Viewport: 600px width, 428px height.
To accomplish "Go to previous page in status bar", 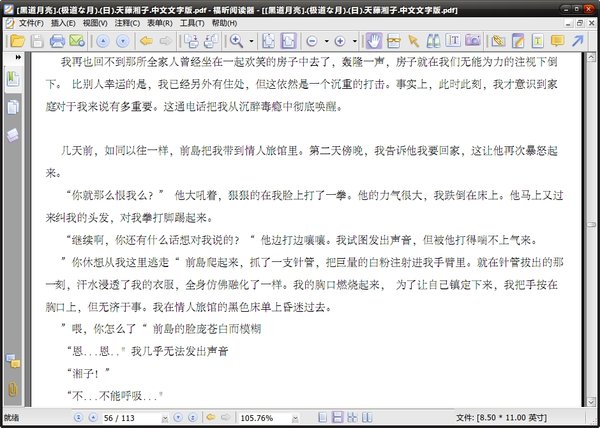I will (93, 417).
